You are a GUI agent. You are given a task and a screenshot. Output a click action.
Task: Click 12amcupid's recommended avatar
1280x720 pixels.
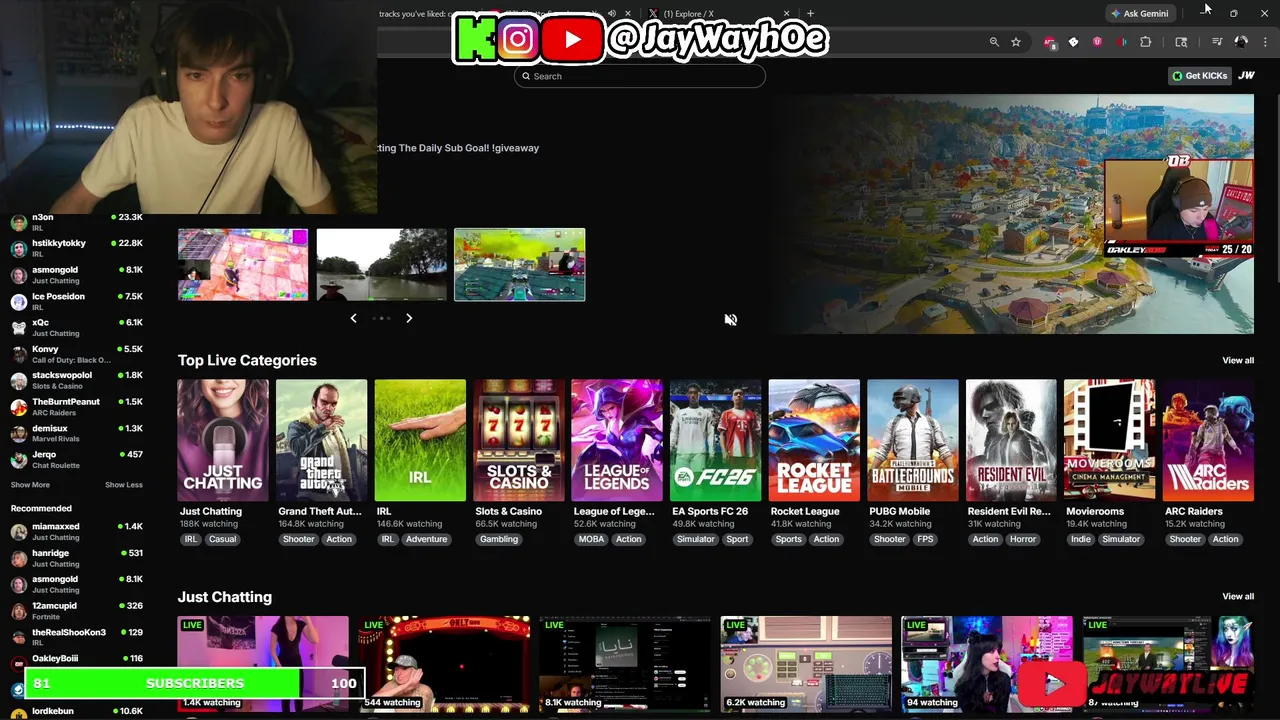[x=19, y=611]
